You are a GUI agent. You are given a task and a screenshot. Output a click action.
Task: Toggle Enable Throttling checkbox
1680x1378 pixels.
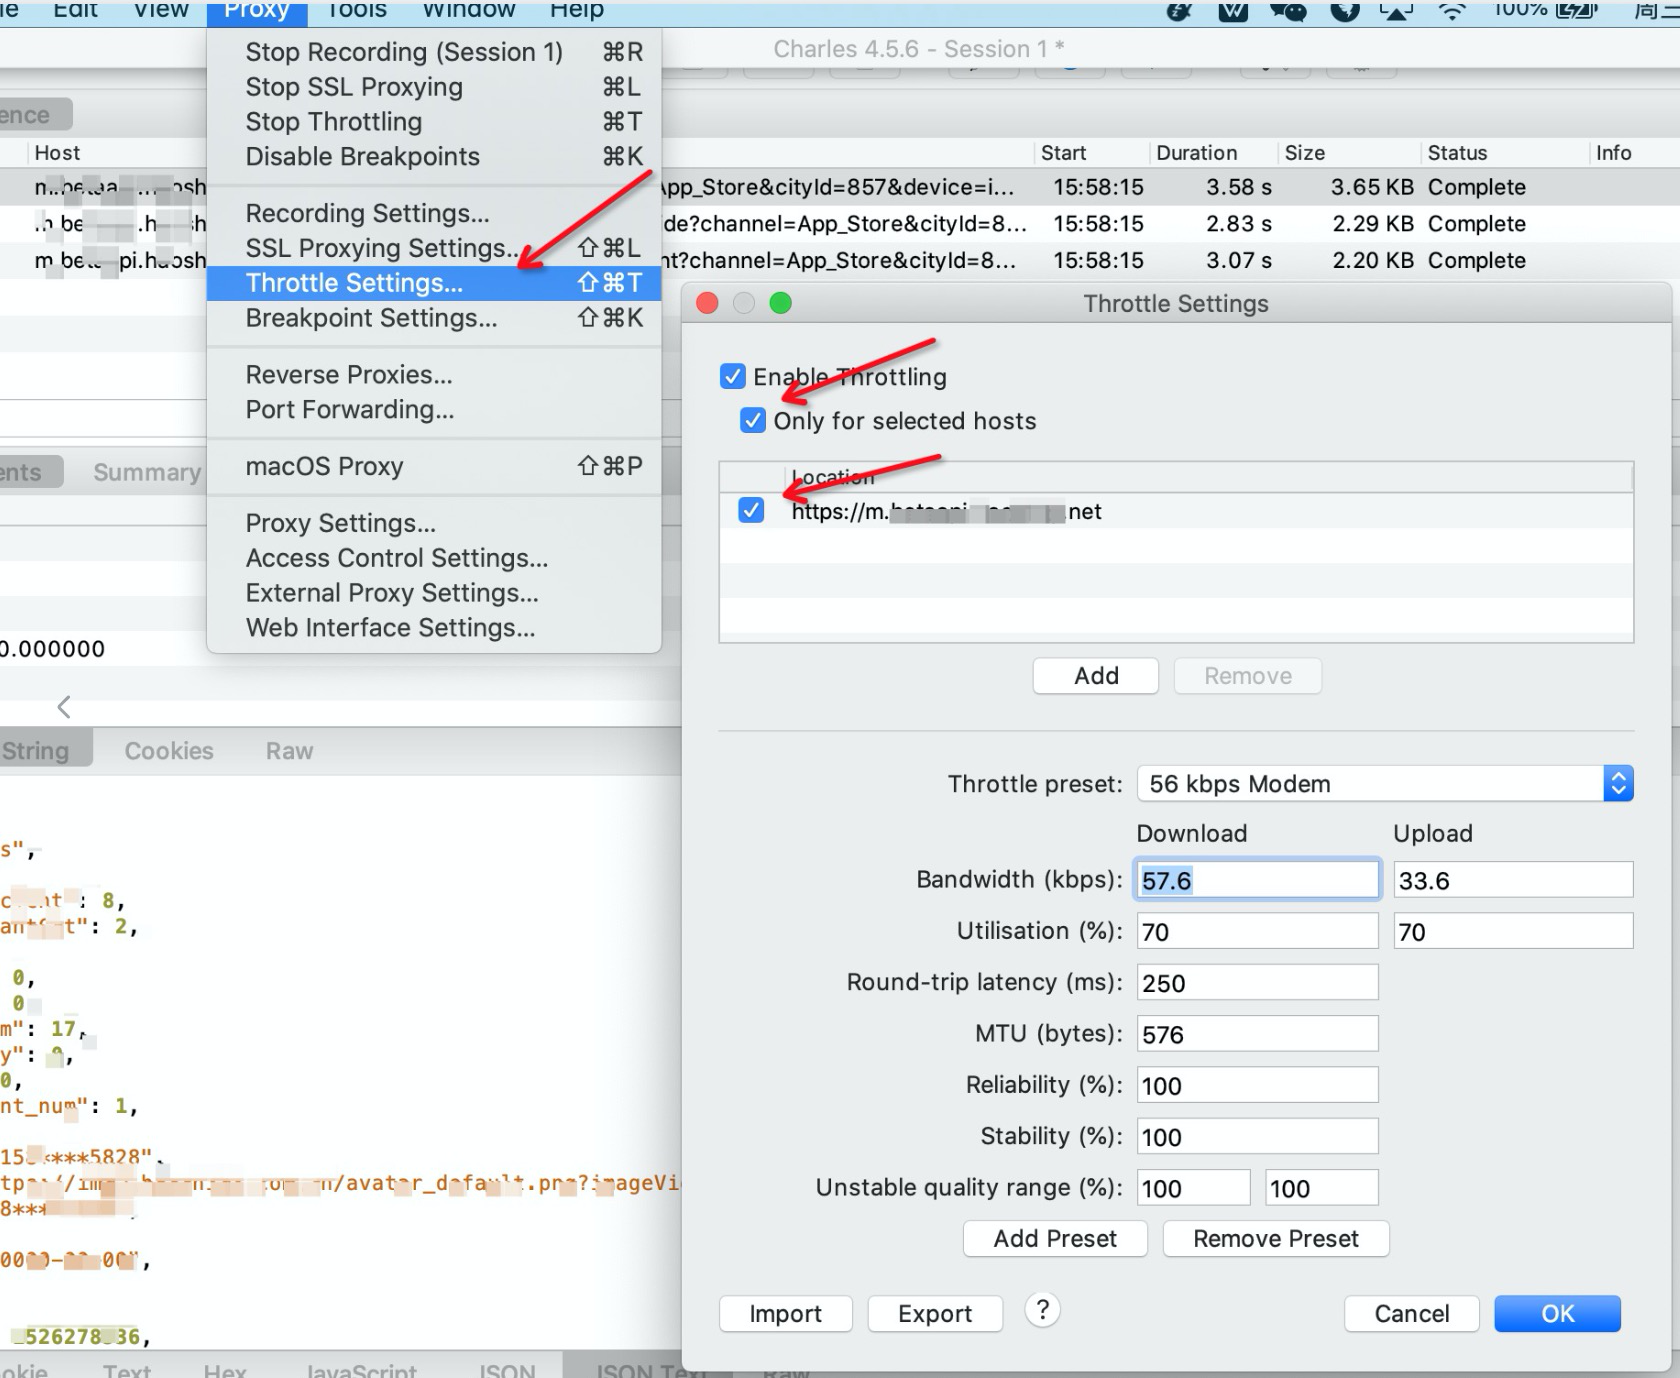point(733,376)
